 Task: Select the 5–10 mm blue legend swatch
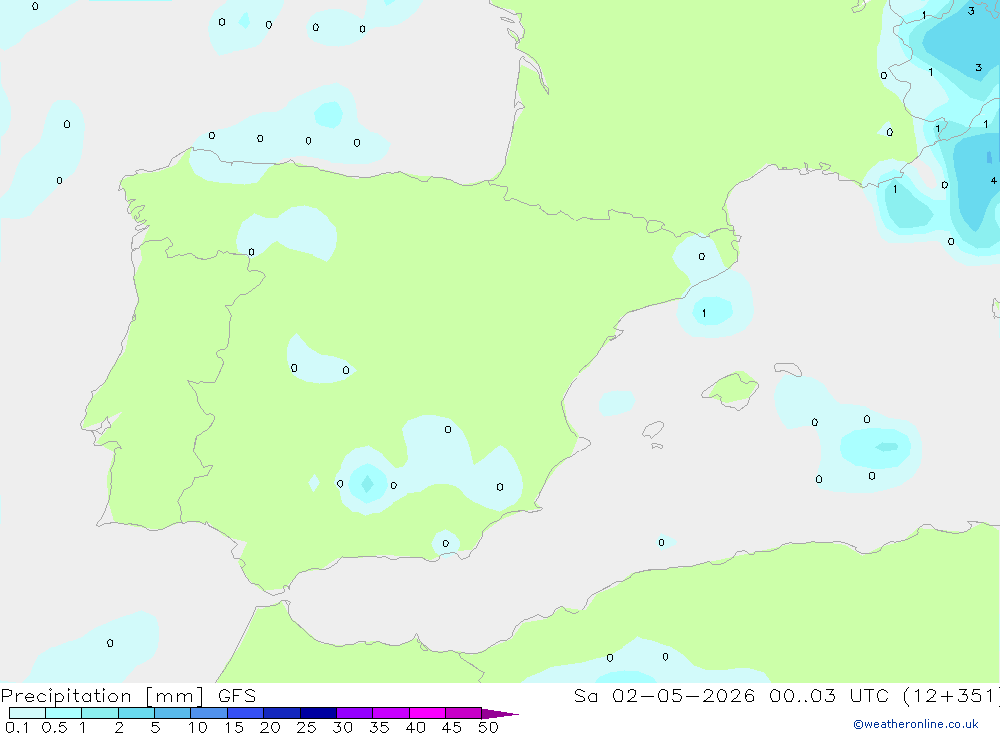click(x=173, y=713)
